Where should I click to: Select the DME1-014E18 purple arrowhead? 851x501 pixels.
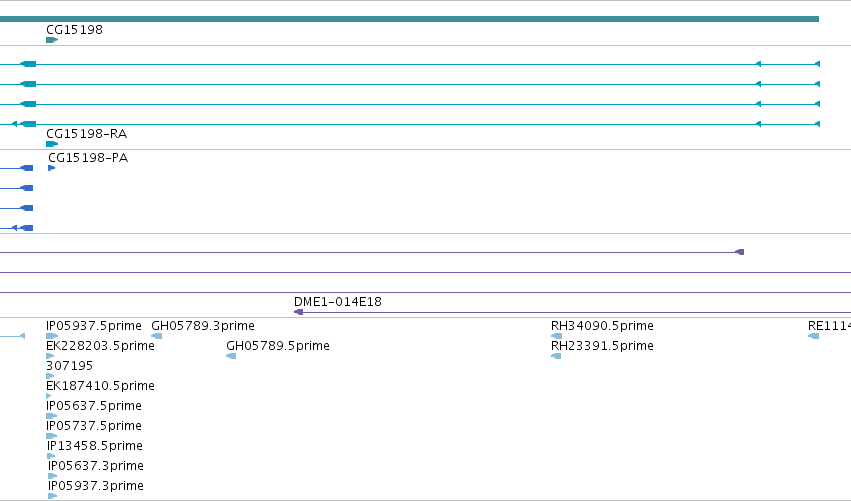[298, 312]
